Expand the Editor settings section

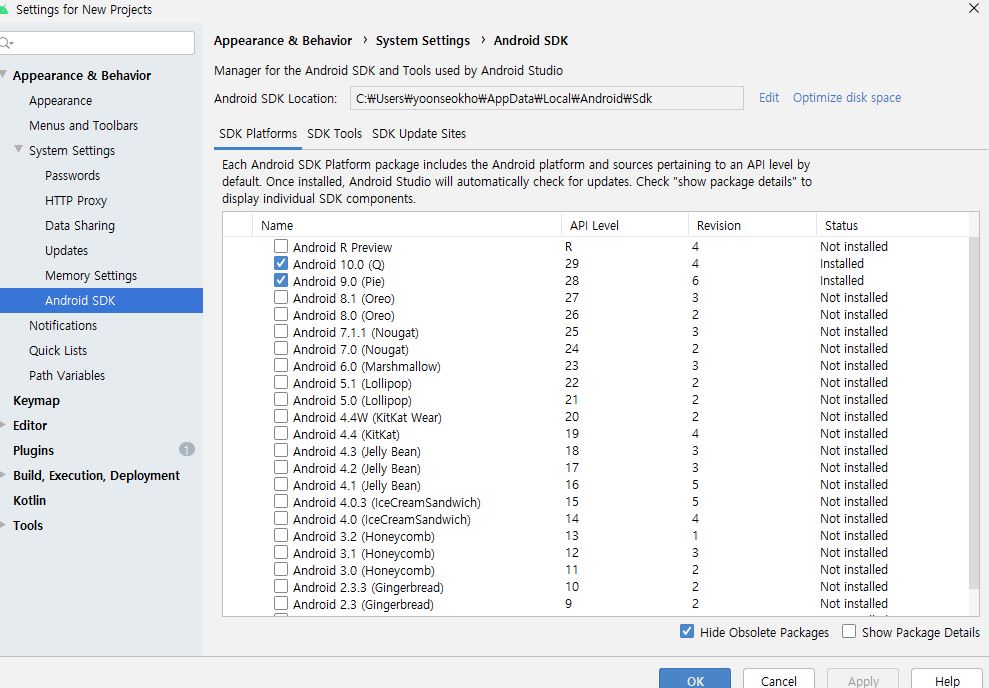point(3,425)
